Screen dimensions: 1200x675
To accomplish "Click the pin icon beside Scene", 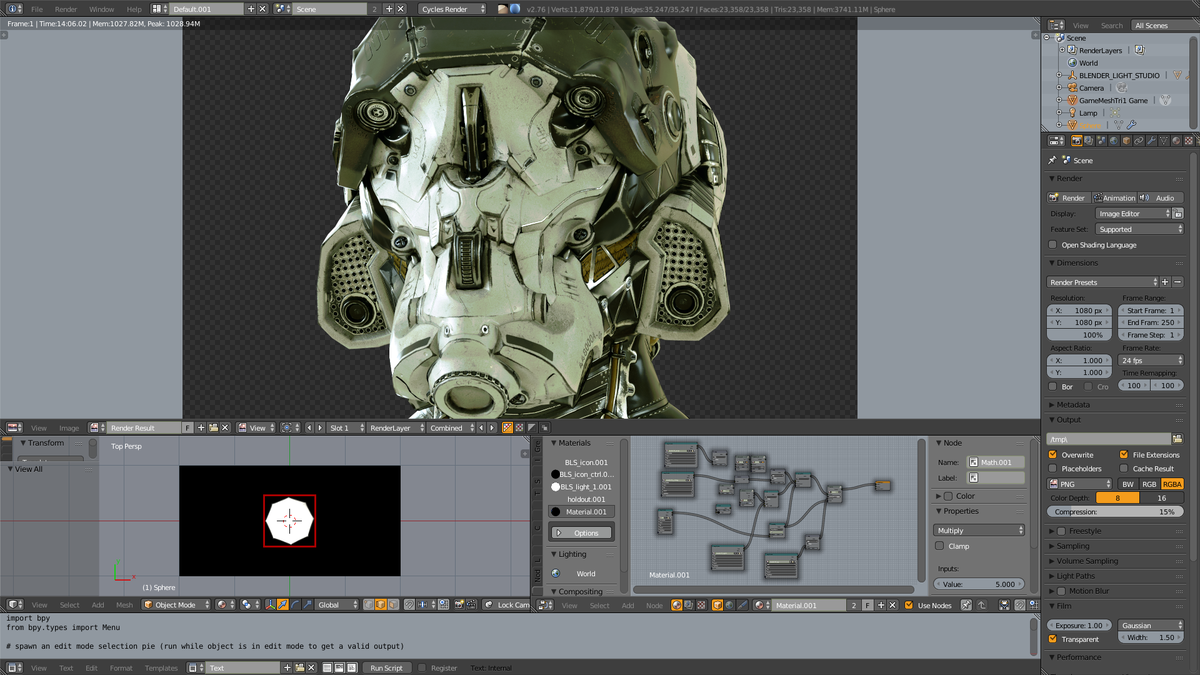I will point(1052,160).
